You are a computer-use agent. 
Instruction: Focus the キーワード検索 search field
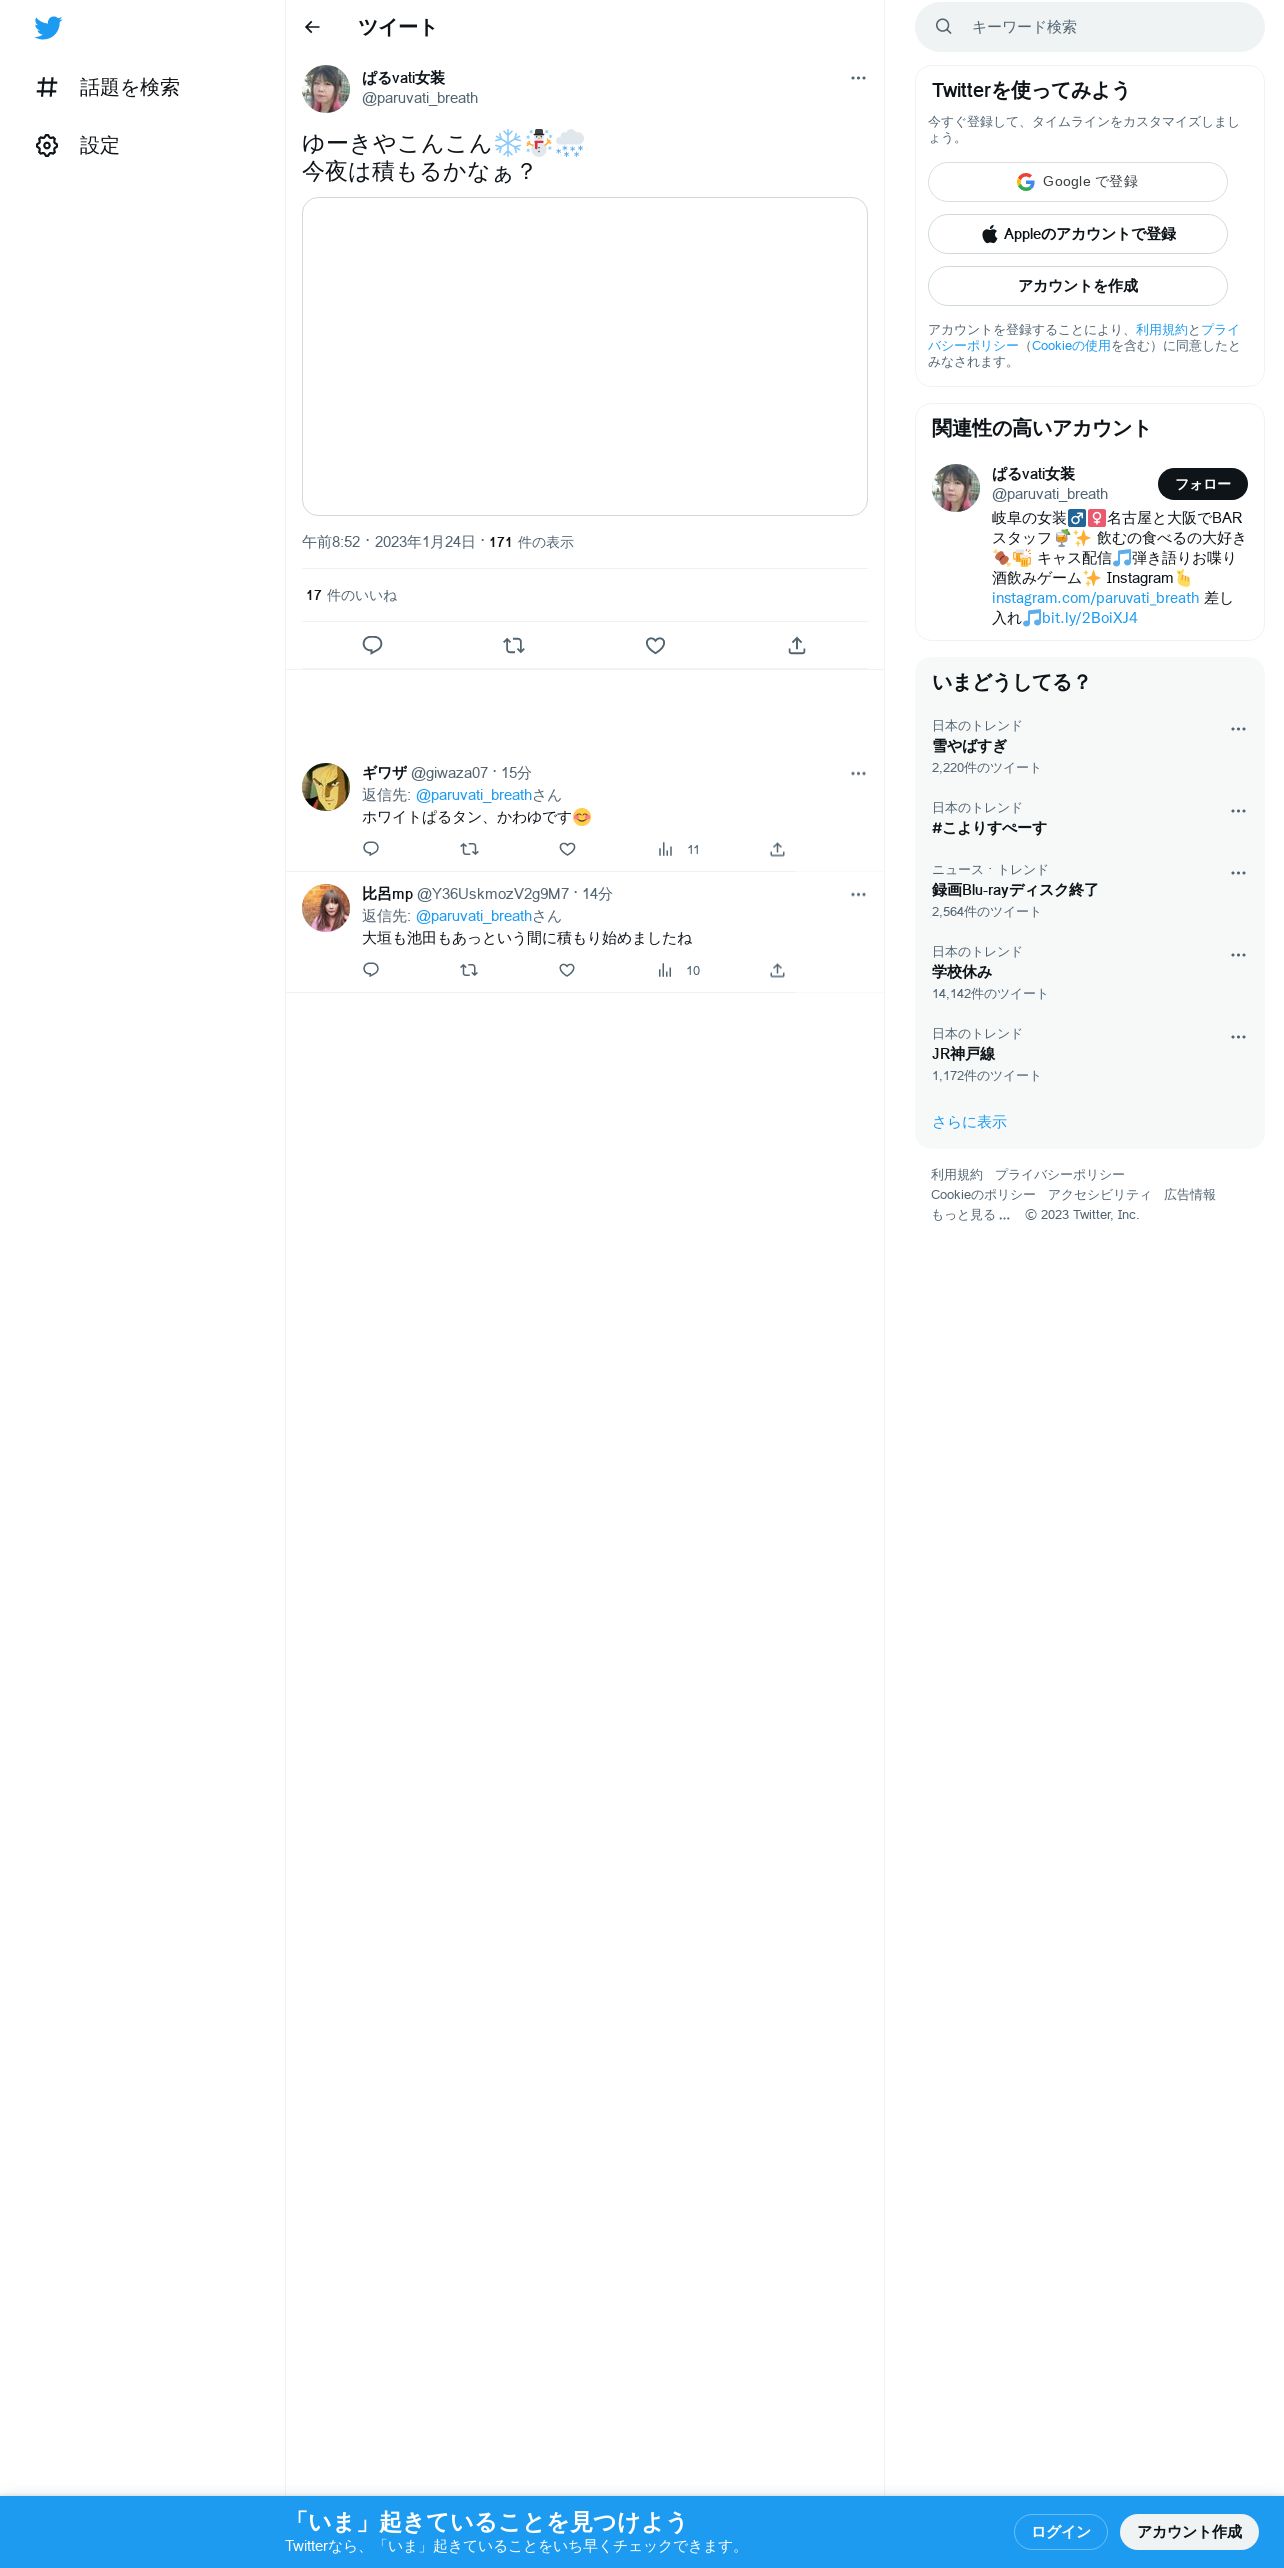click(1090, 27)
